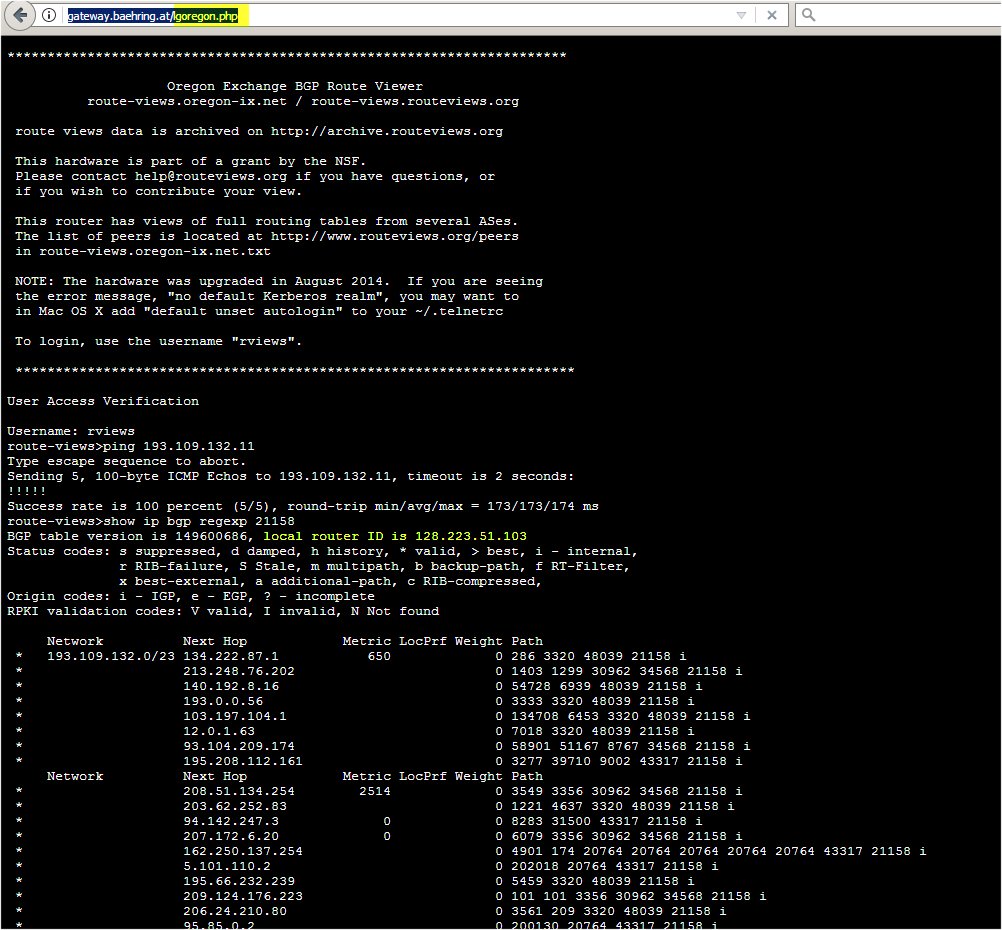Image resolution: width=1002 pixels, height=930 pixels.
Task: Click the 'User Access Verification' line
Action: 102,401
